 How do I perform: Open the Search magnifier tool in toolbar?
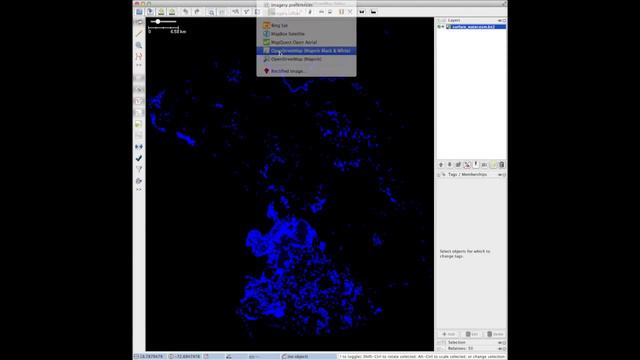click(x=211, y=12)
